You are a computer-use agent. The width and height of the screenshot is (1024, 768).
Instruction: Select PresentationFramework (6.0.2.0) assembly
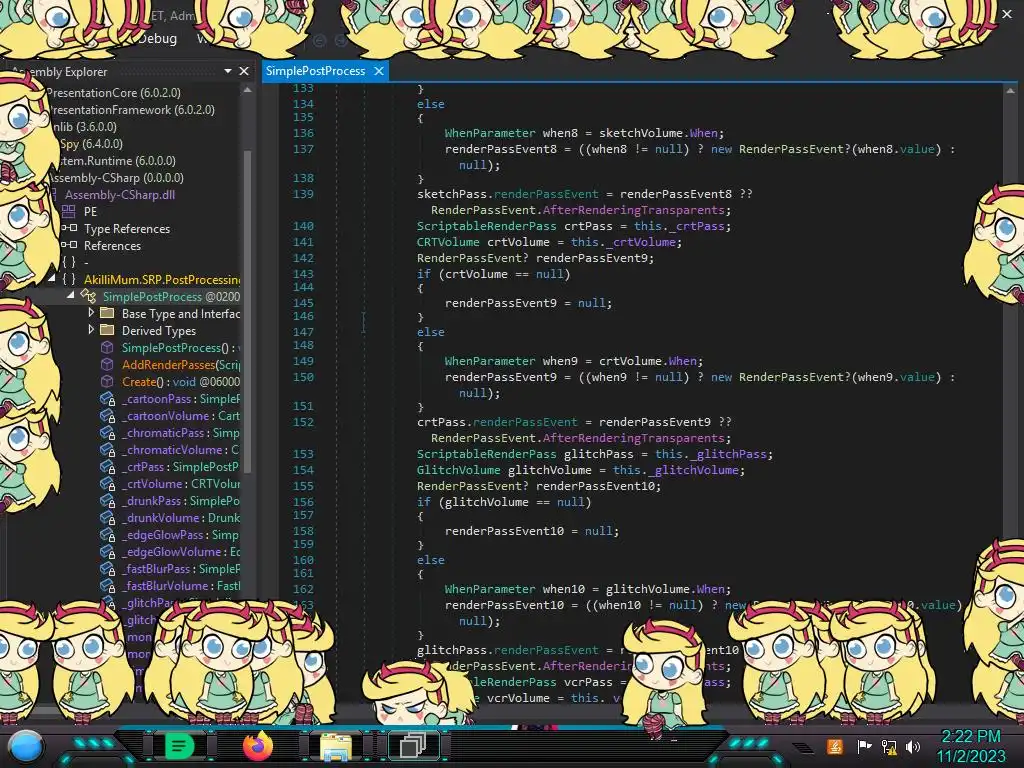click(131, 110)
